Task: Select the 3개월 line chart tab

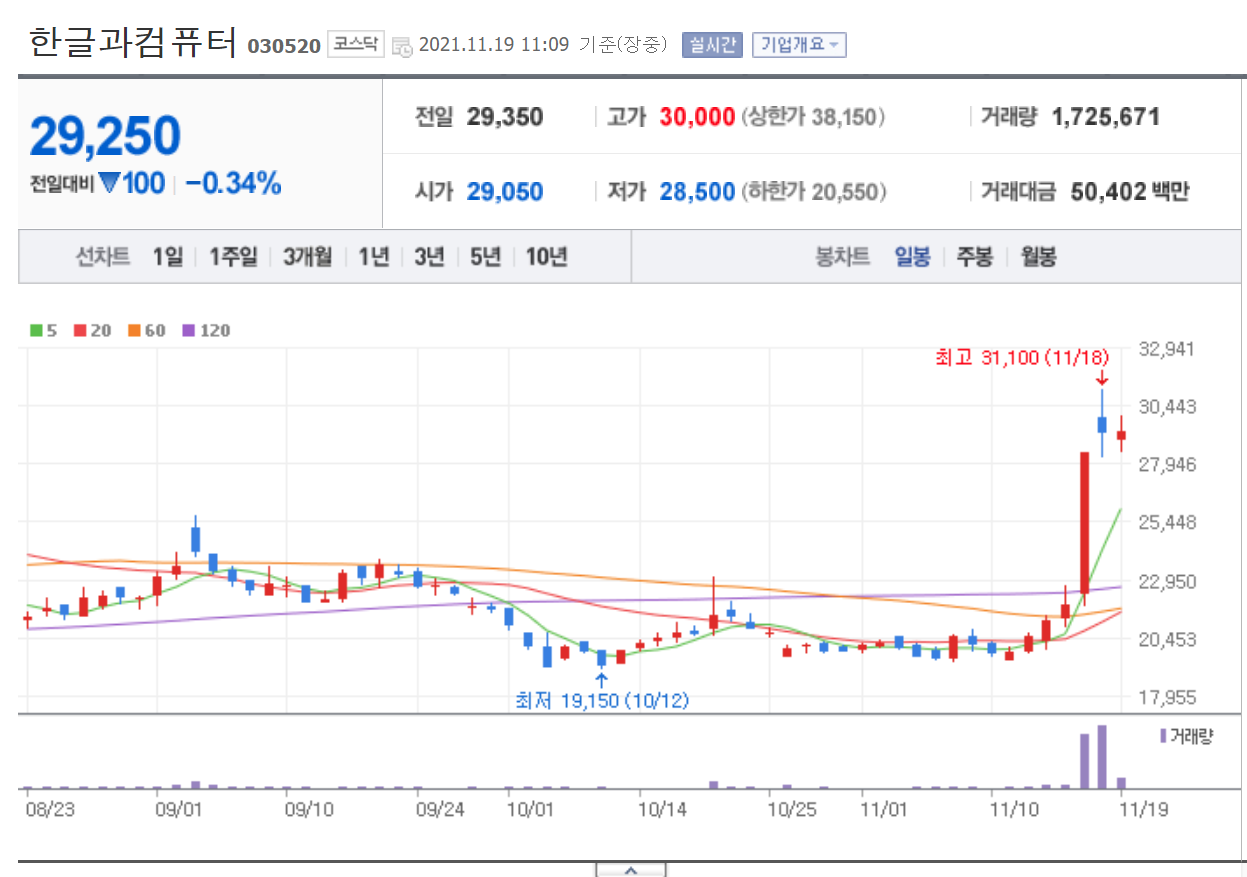Action: pyautogui.click(x=307, y=257)
